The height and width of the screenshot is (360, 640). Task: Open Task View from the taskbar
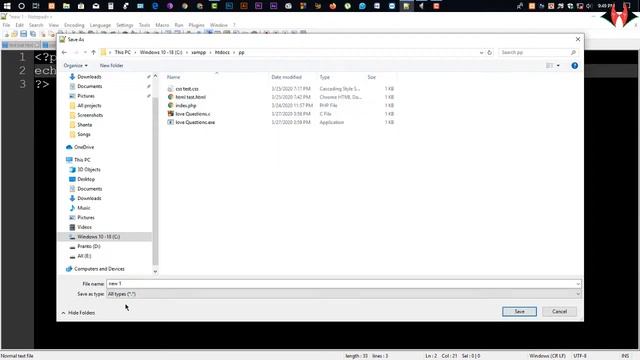click(36, 6)
